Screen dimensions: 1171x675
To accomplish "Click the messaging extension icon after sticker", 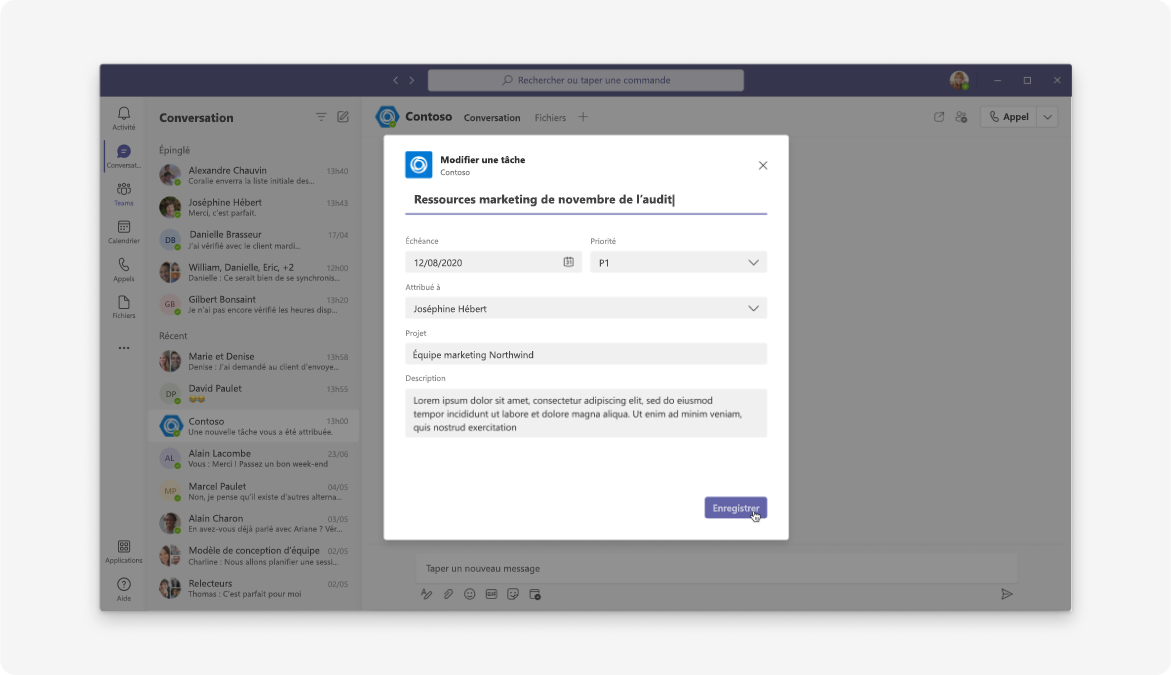I will tap(535, 594).
